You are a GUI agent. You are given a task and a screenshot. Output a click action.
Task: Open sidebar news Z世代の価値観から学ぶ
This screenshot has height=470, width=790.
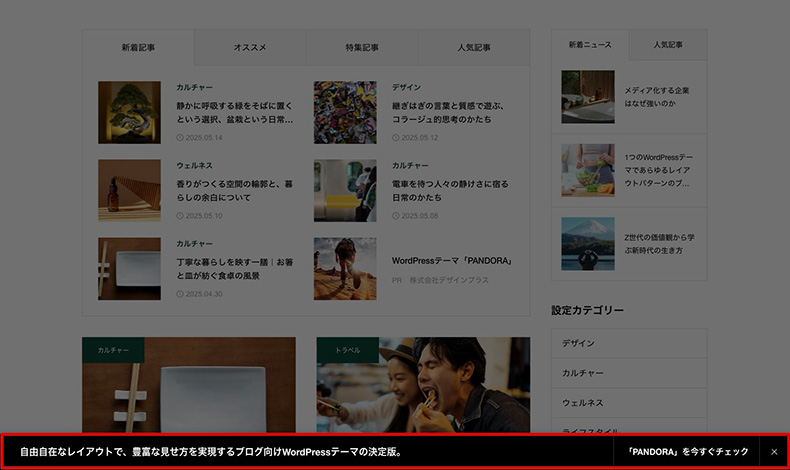(x=659, y=244)
